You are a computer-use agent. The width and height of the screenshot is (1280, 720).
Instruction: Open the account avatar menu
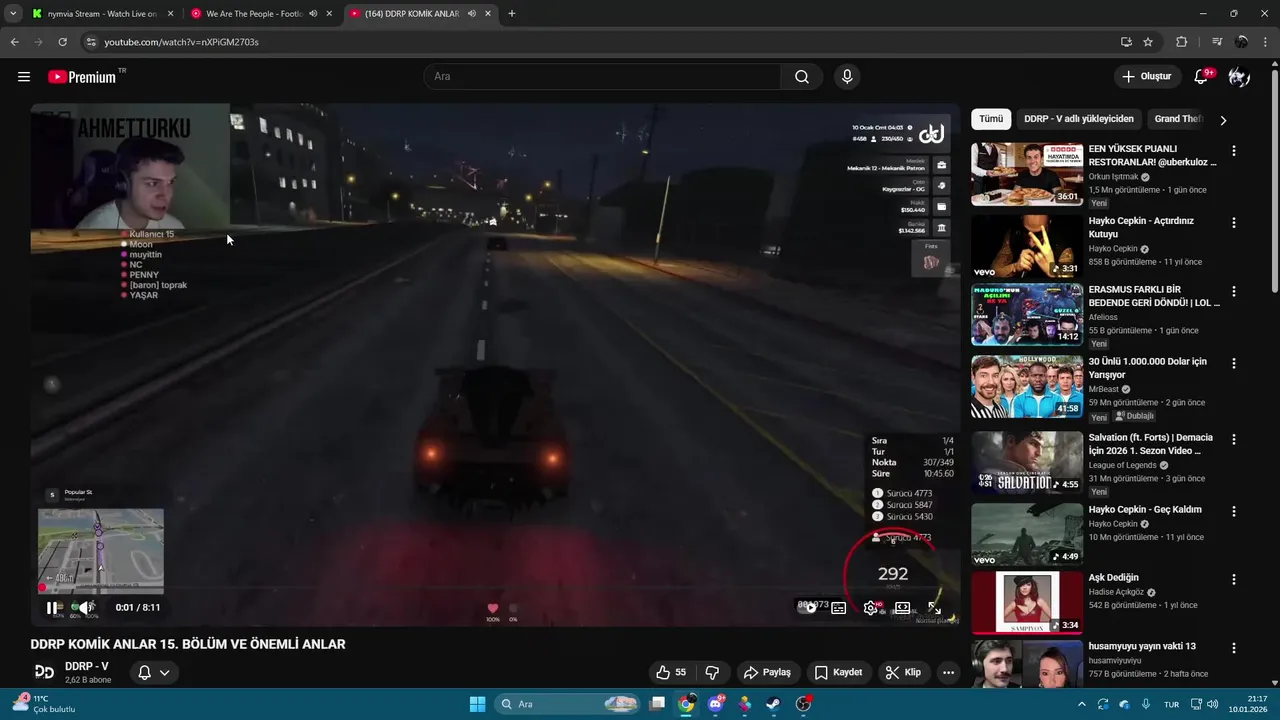click(1239, 77)
